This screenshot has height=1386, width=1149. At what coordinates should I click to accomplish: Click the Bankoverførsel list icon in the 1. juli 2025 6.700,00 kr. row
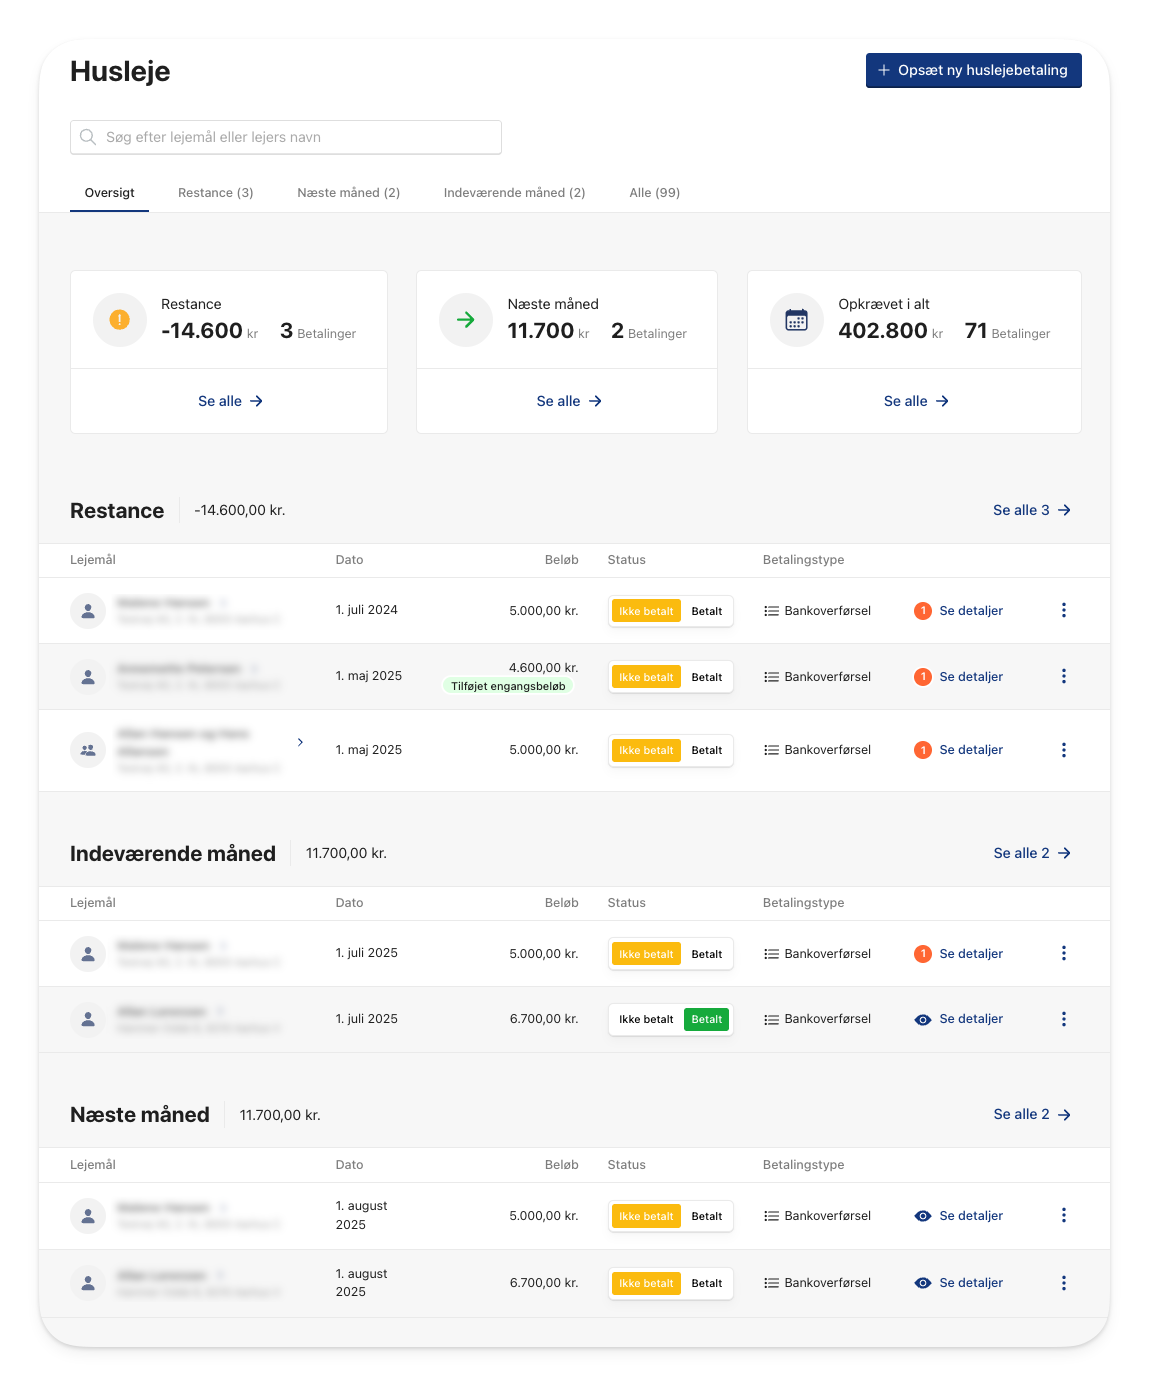[x=771, y=1019]
